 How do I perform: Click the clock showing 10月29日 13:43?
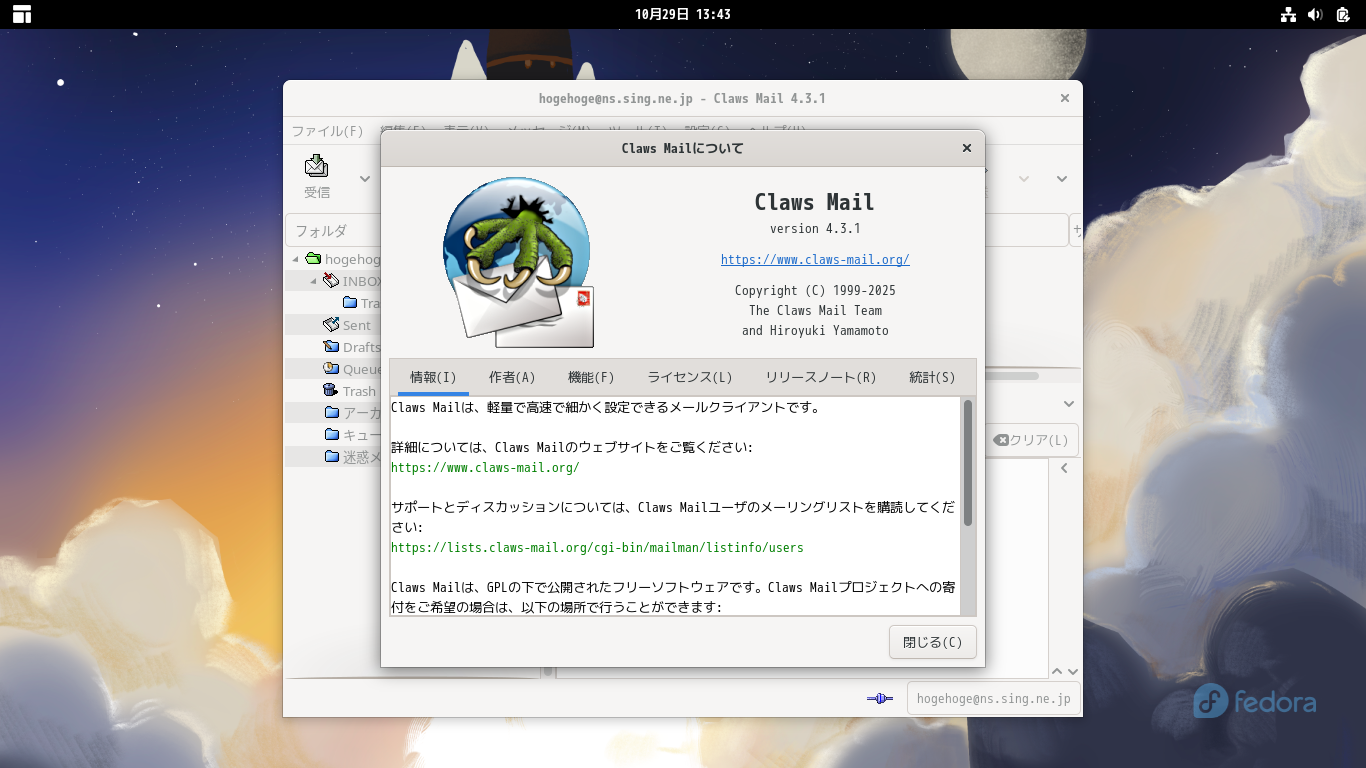(683, 14)
